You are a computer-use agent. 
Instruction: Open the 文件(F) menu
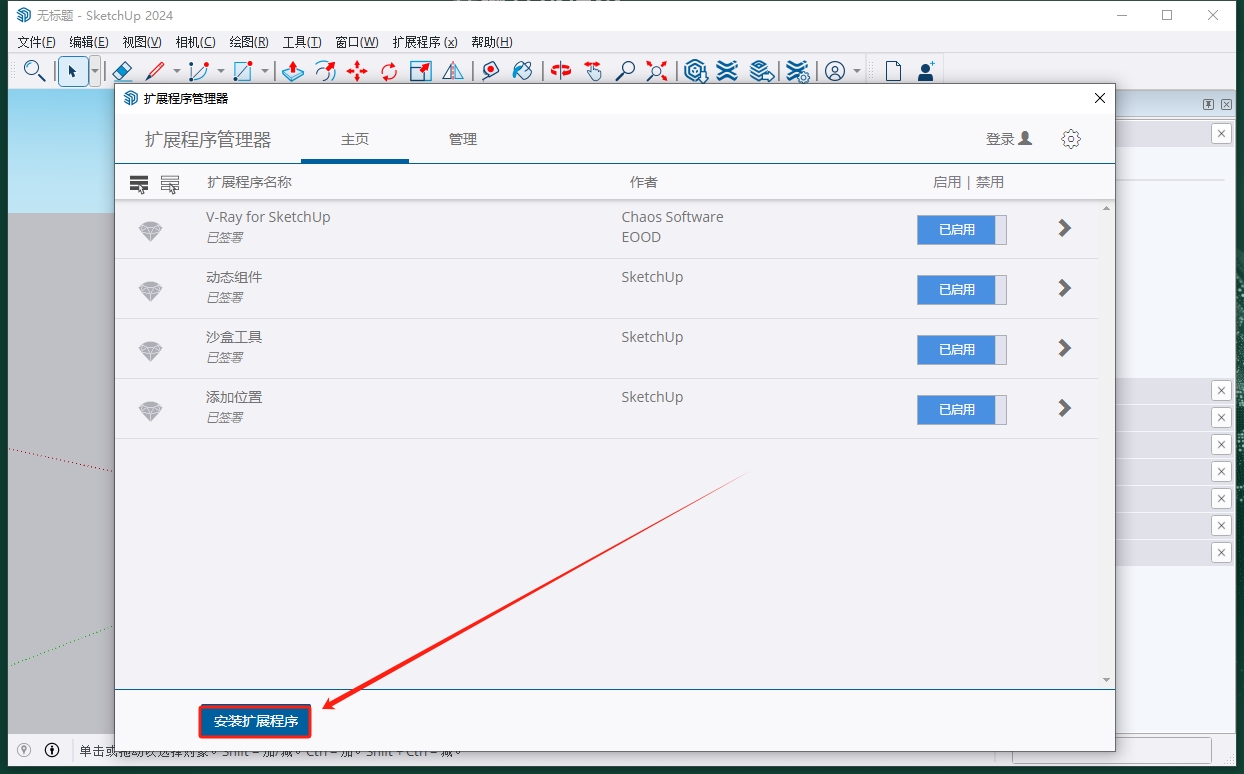37,42
